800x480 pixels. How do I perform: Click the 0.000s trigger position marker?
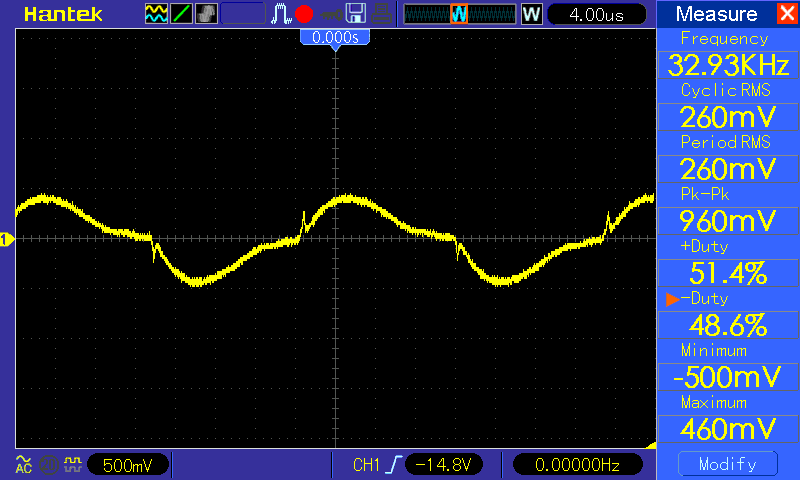coord(335,37)
